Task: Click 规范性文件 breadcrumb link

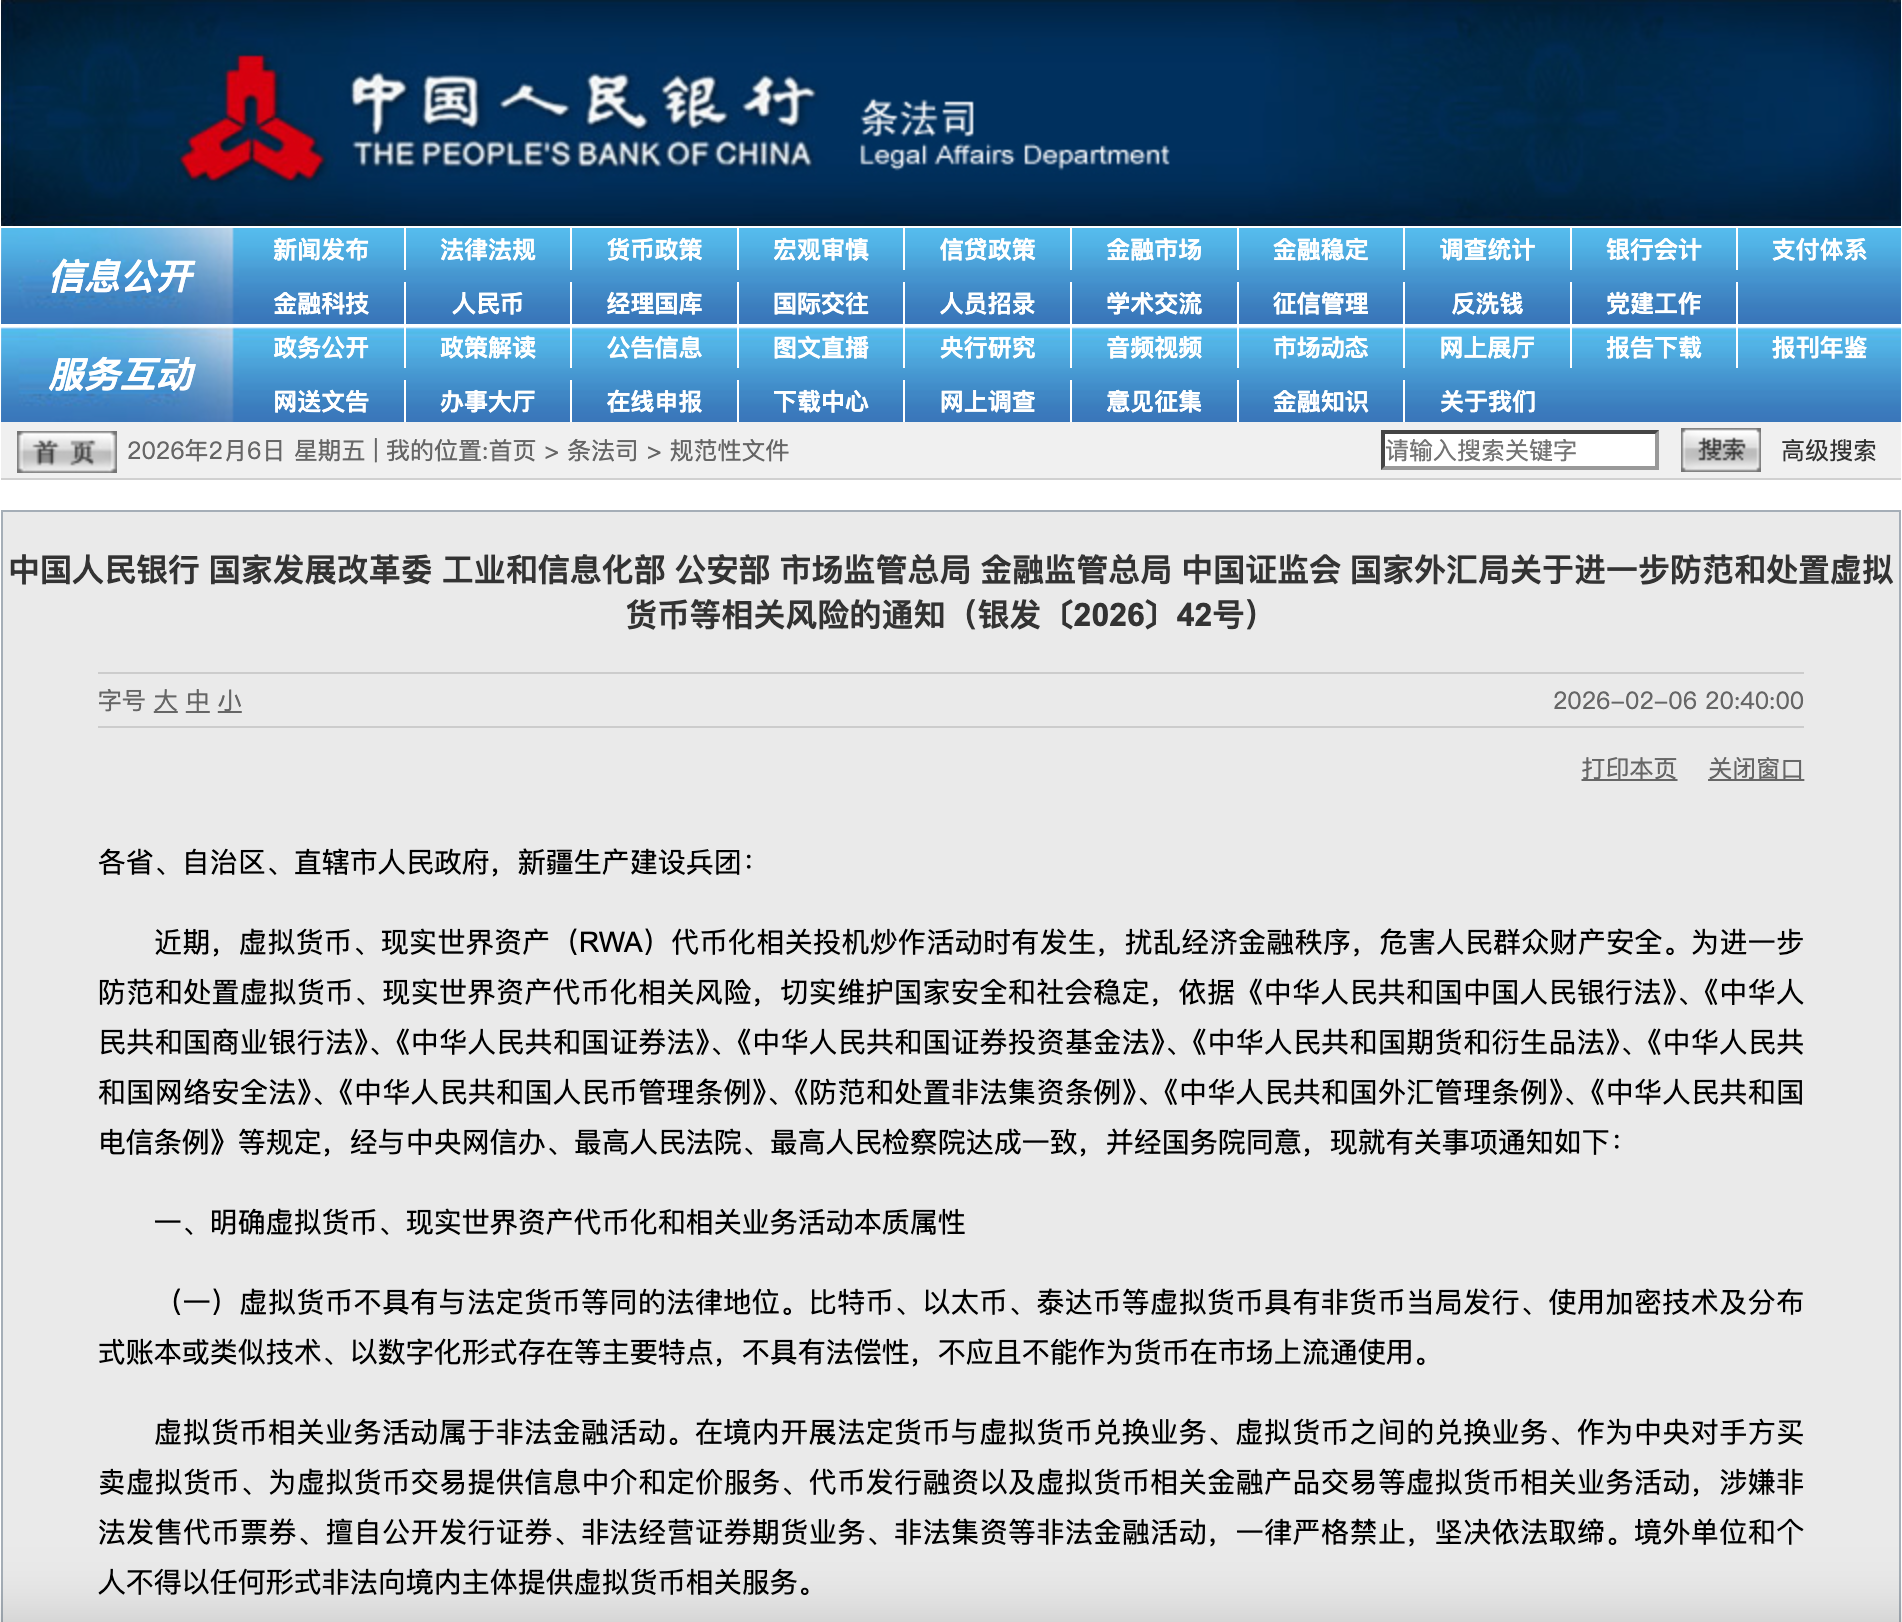Action: point(729,451)
